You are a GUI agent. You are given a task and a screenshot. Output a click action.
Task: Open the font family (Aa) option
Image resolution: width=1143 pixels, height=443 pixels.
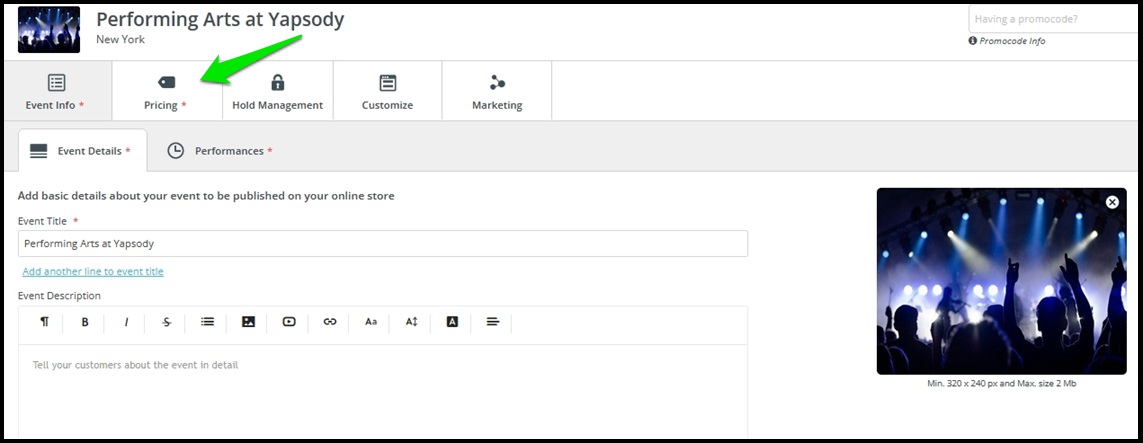pos(371,321)
